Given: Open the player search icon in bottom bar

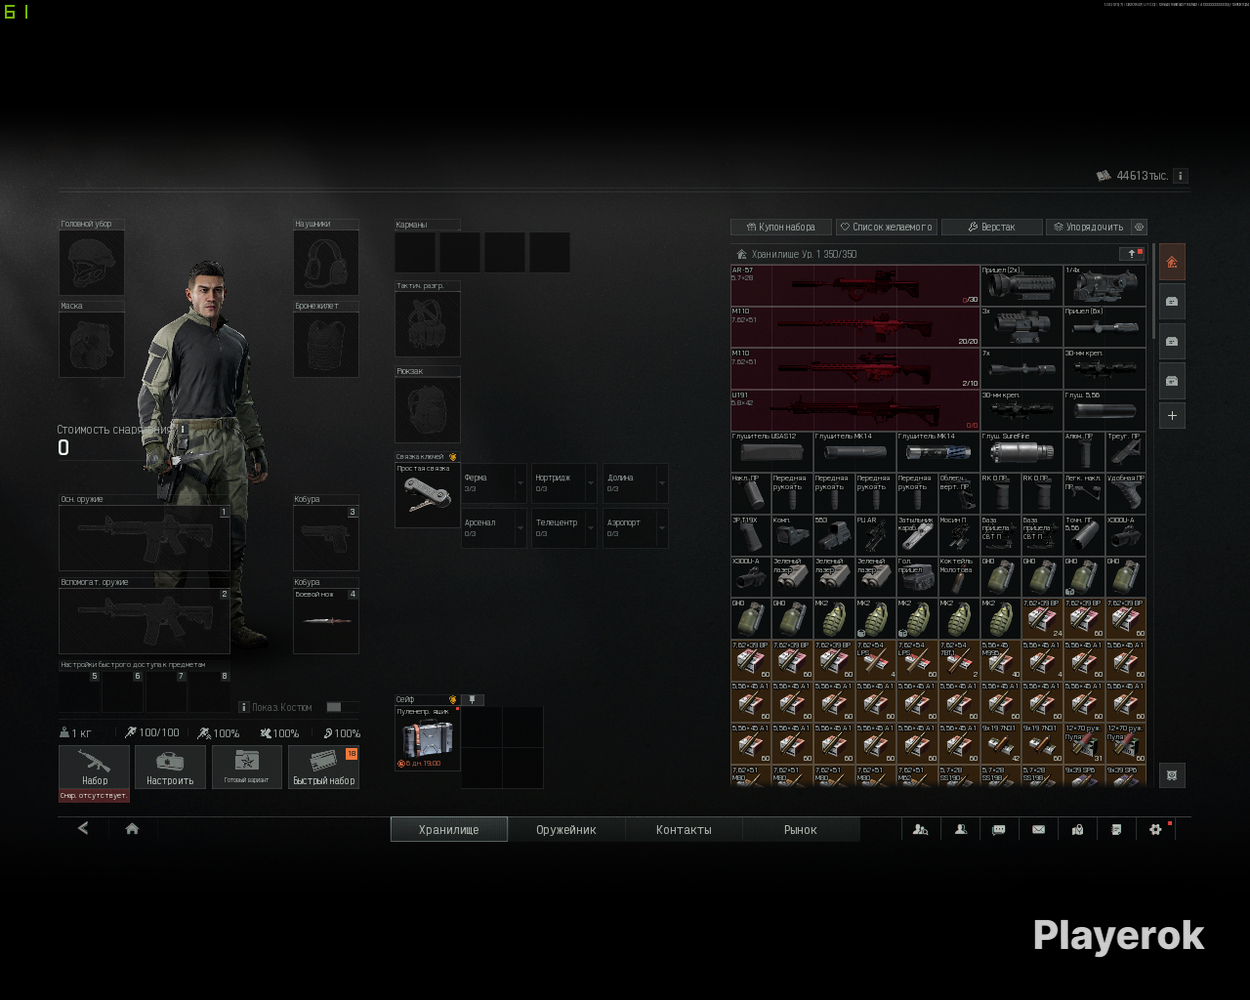Looking at the screenshot, I should pos(921,829).
